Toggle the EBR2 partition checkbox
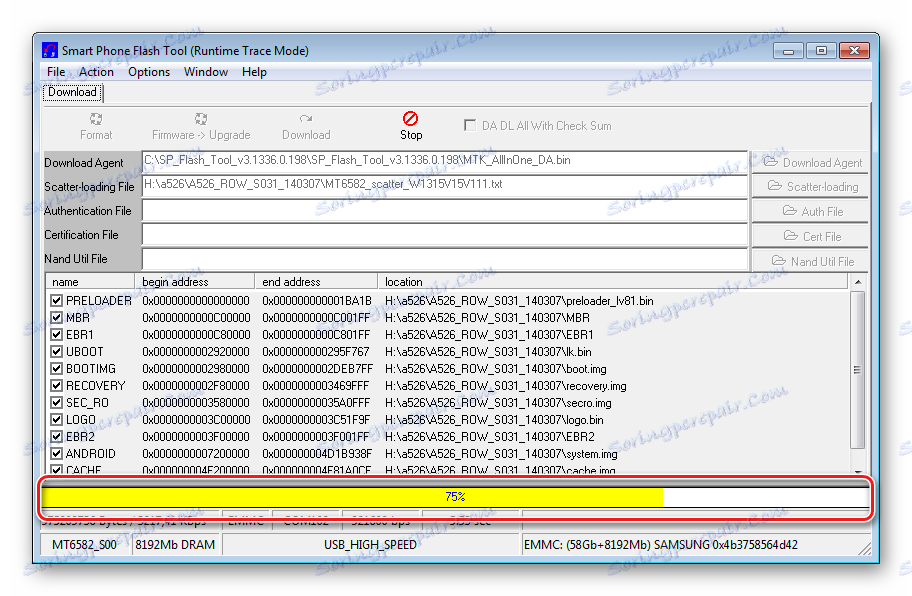The width and height of the screenshot is (912, 596). 56,437
